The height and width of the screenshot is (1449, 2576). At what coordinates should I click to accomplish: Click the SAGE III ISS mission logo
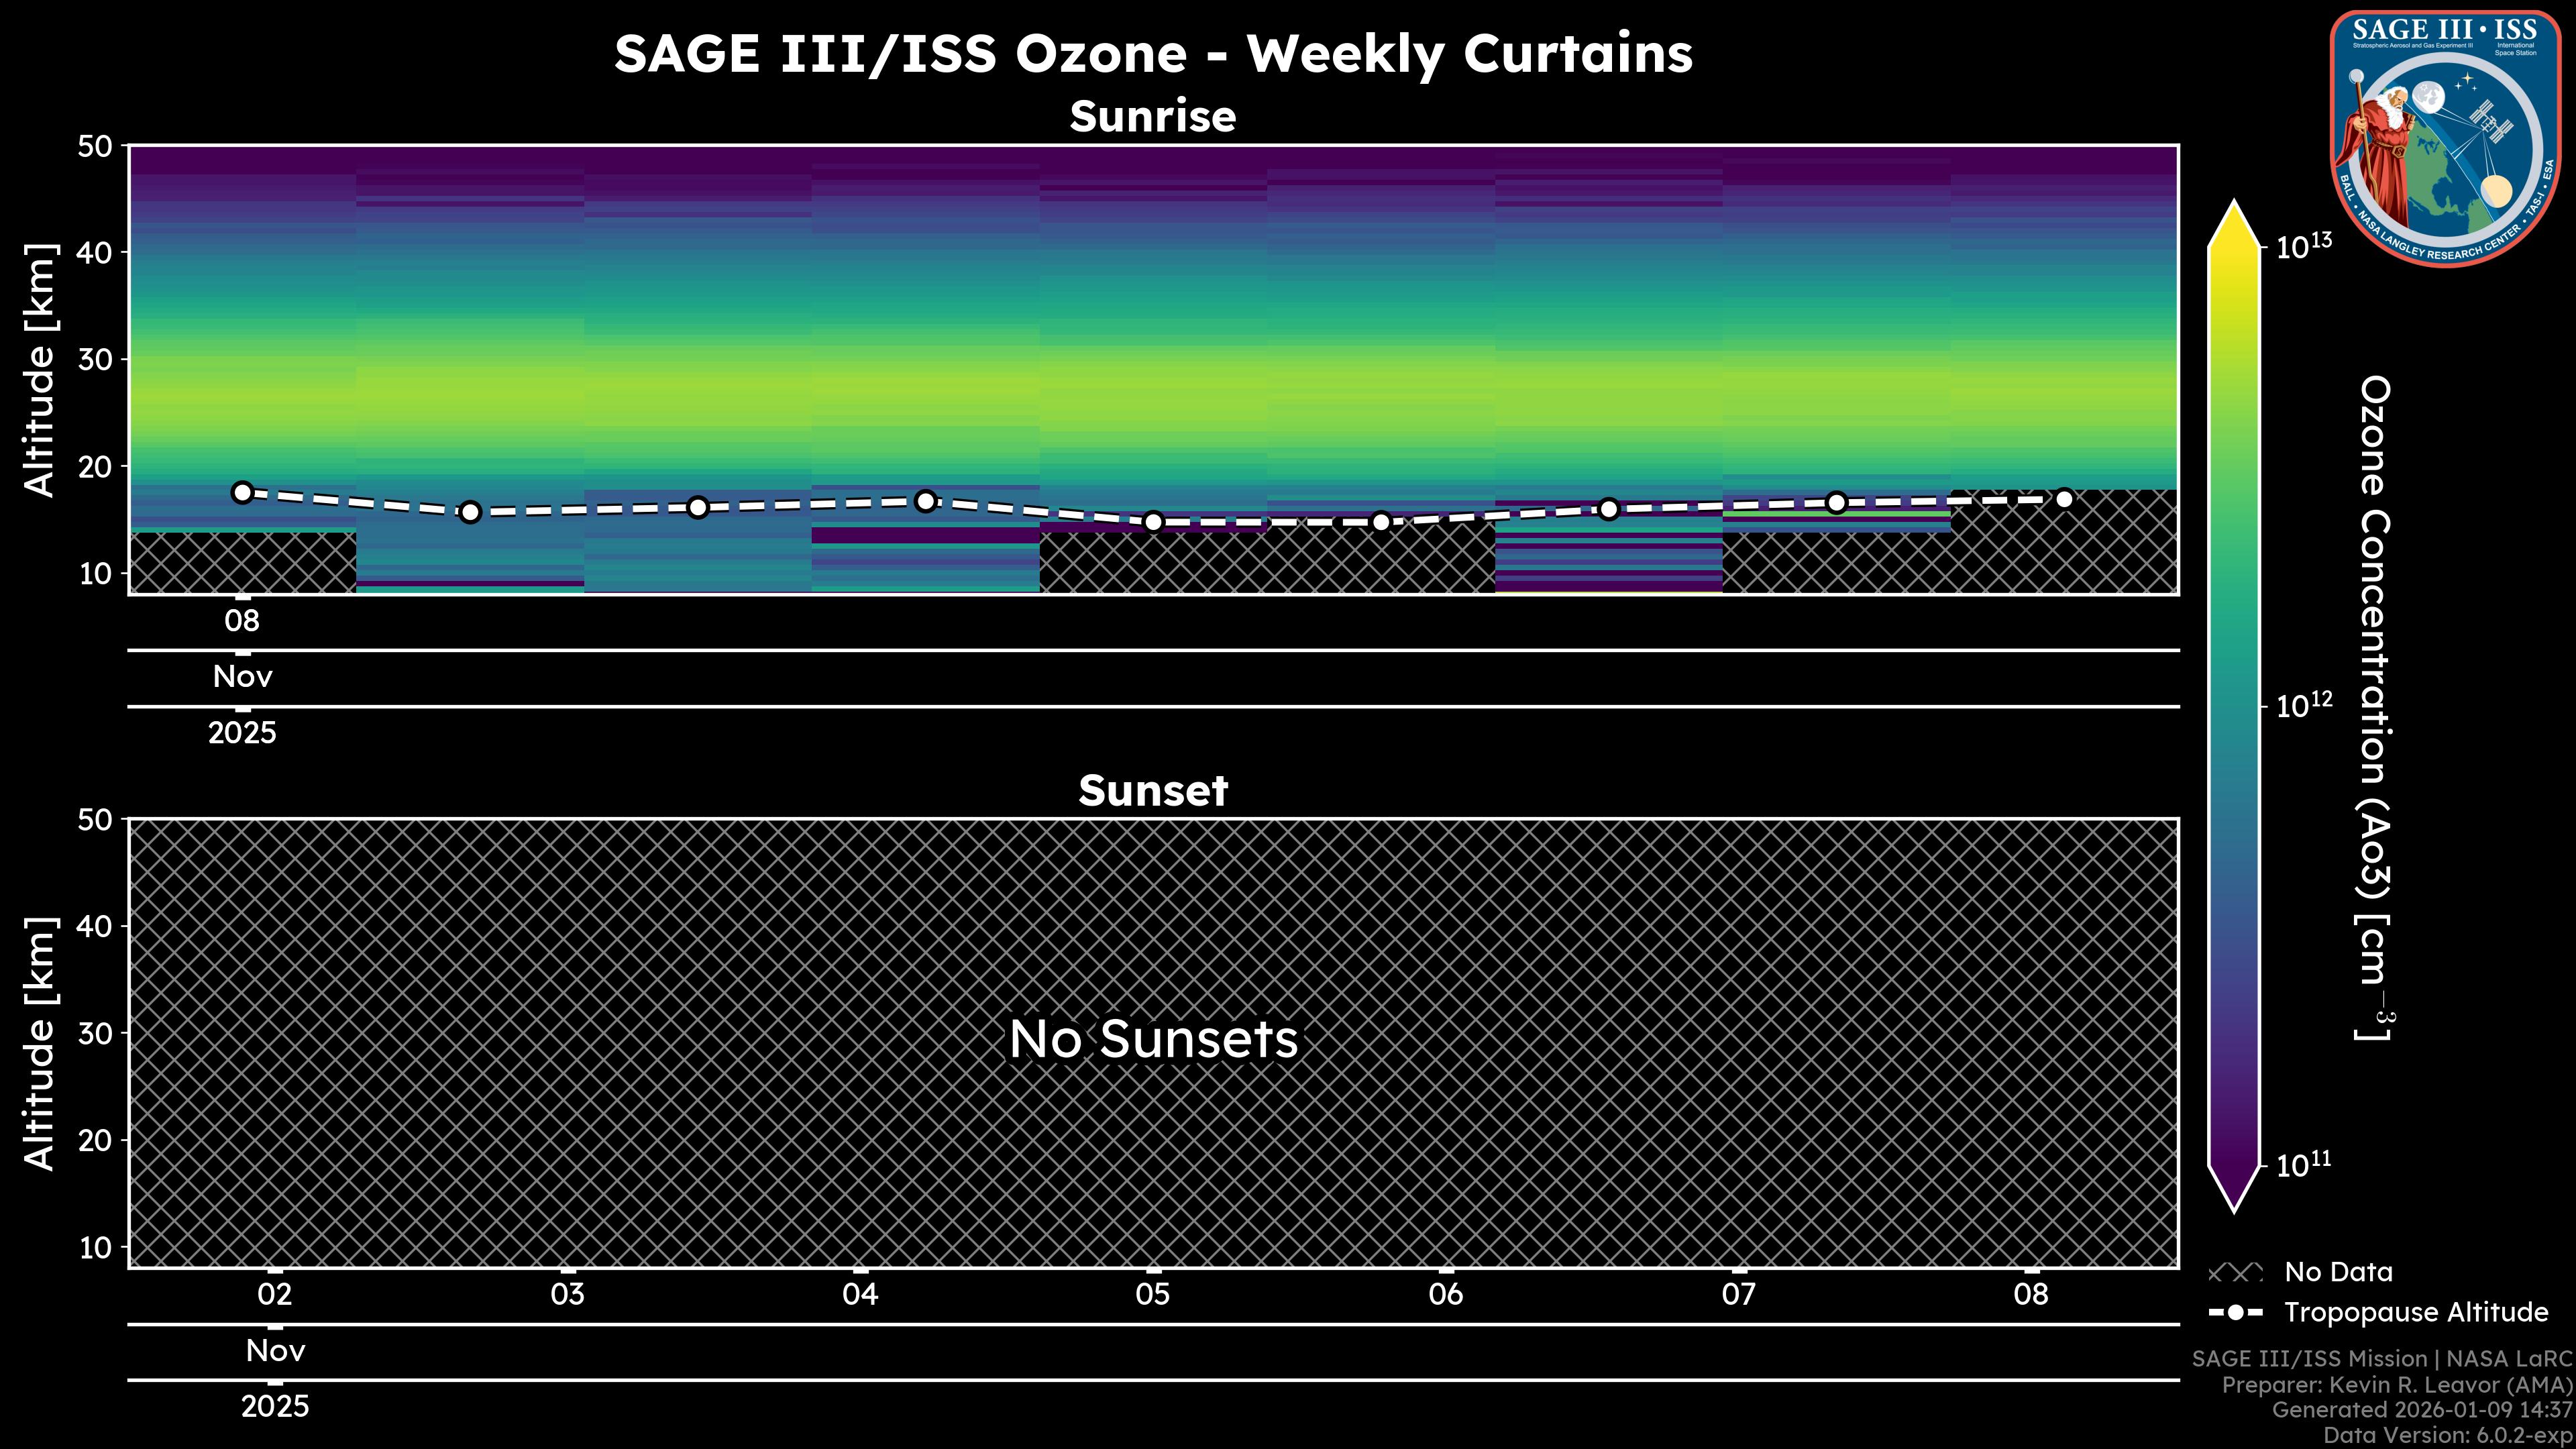[2446, 138]
